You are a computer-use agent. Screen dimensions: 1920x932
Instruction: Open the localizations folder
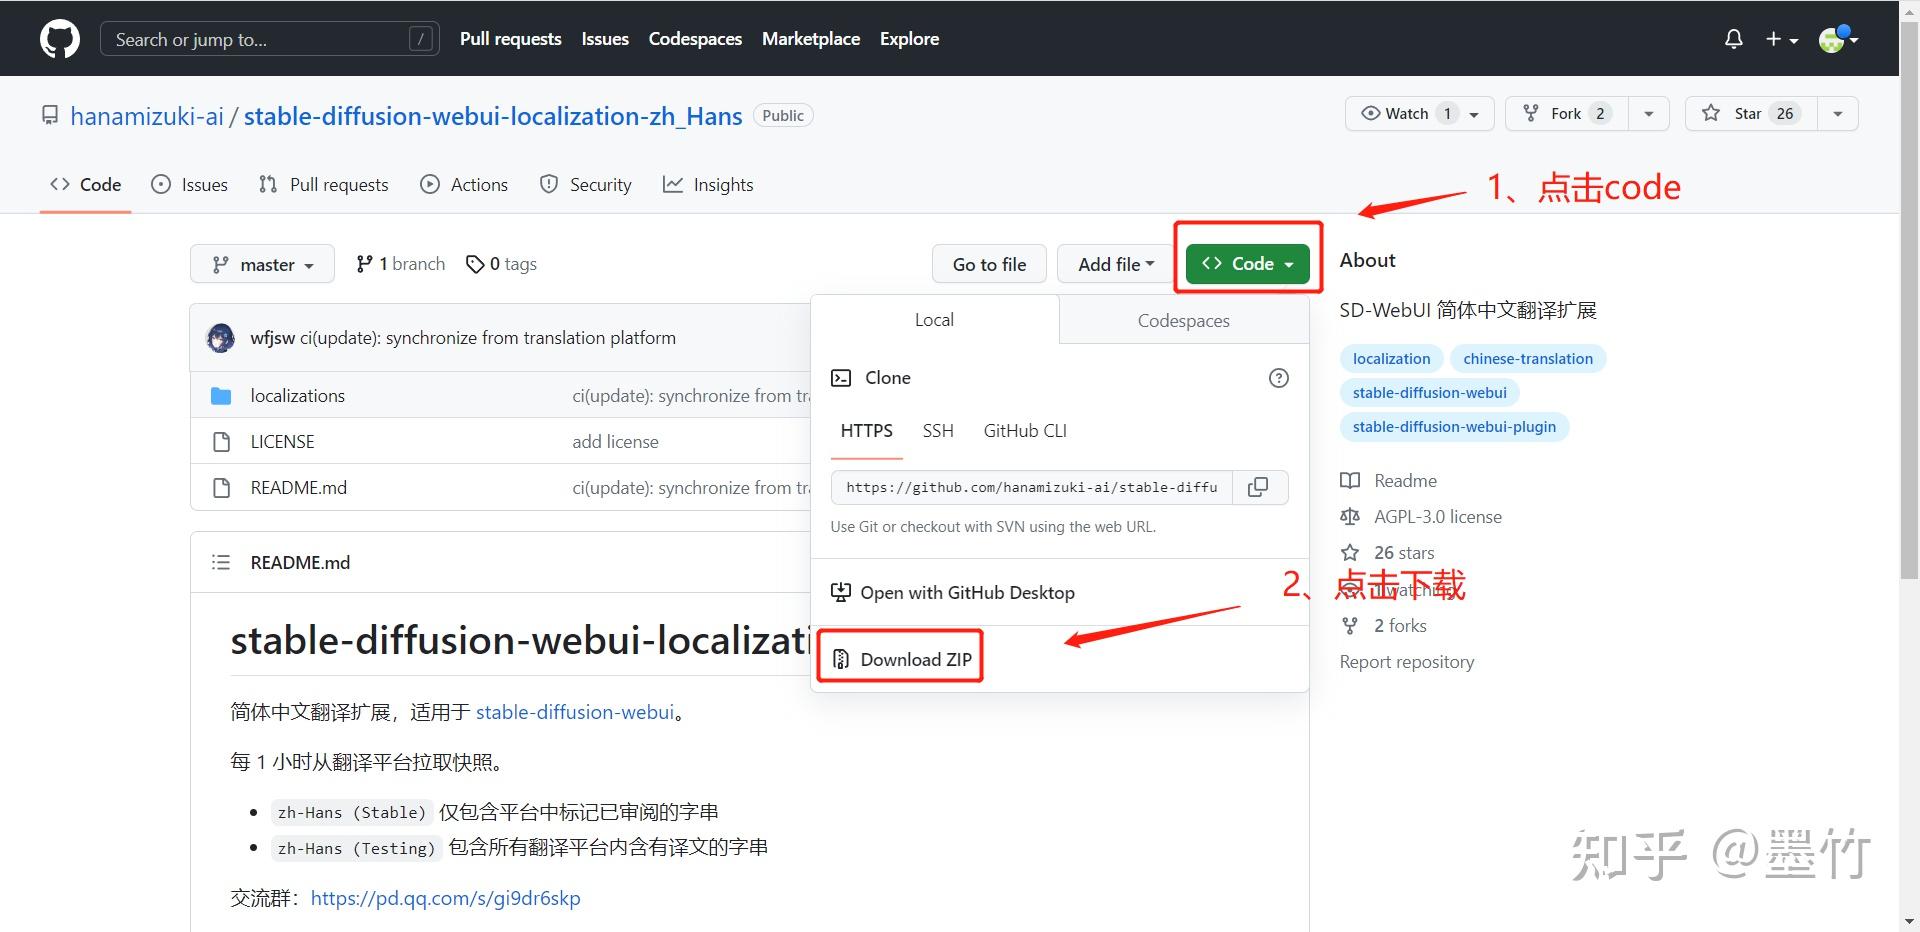[297, 395]
